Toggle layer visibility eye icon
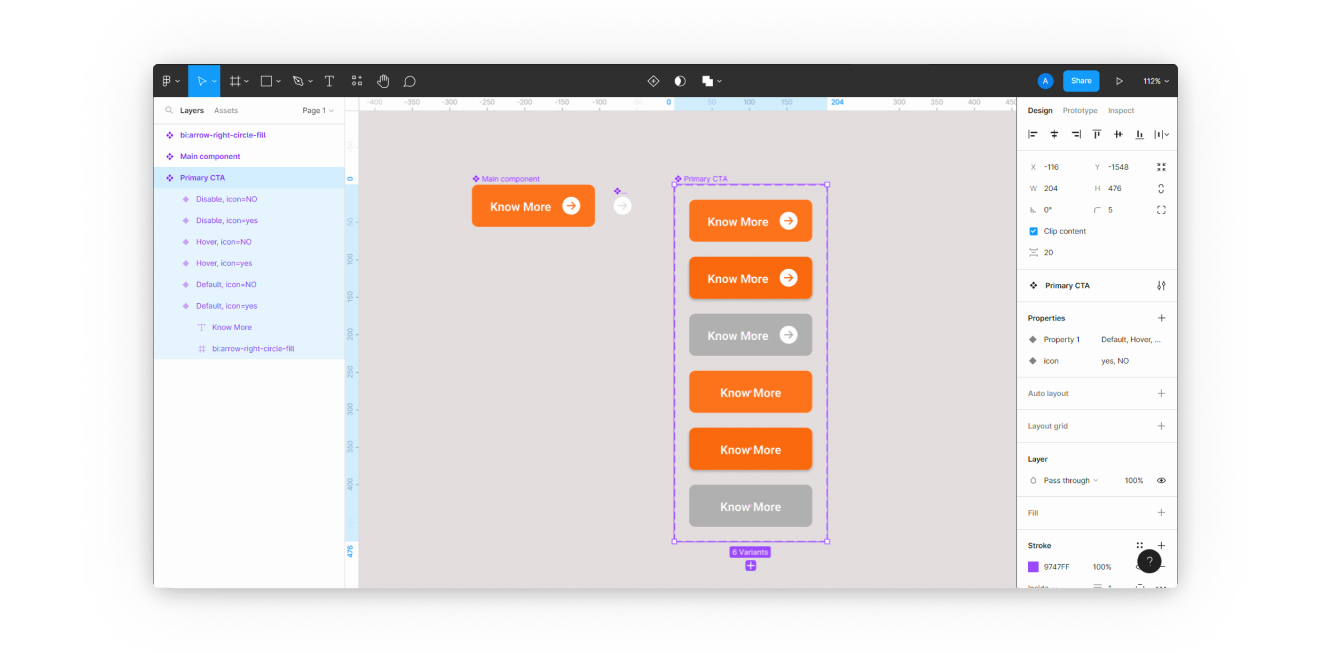Image resolution: width=1331 pixels, height=653 pixels. click(1161, 480)
